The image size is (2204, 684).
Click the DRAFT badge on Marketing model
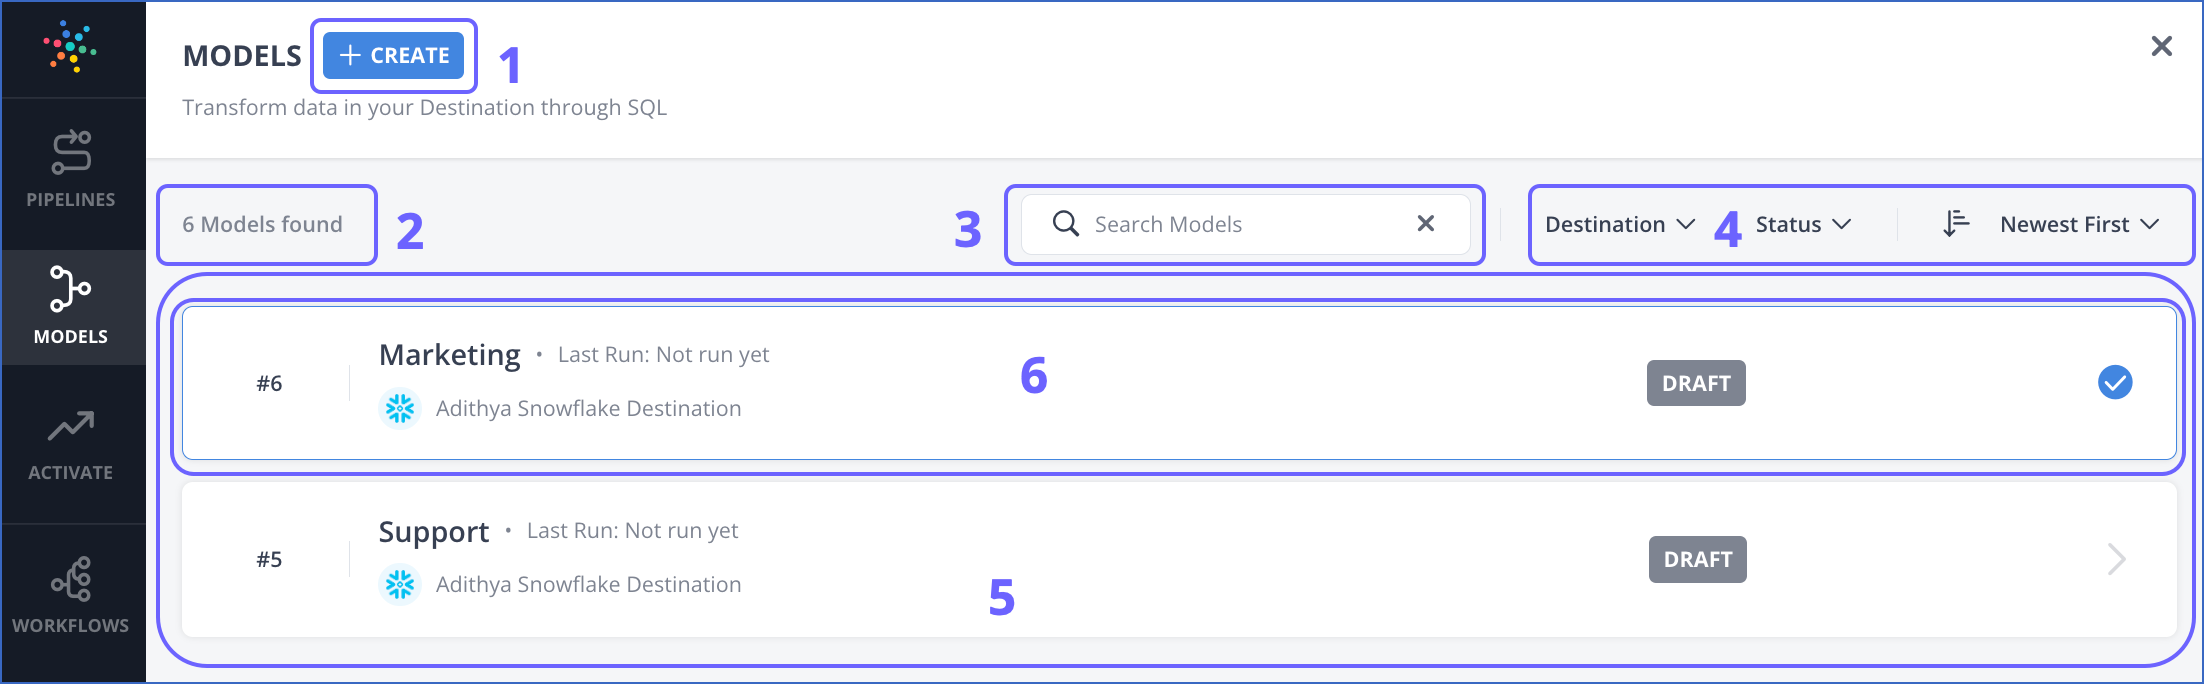click(x=1695, y=382)
